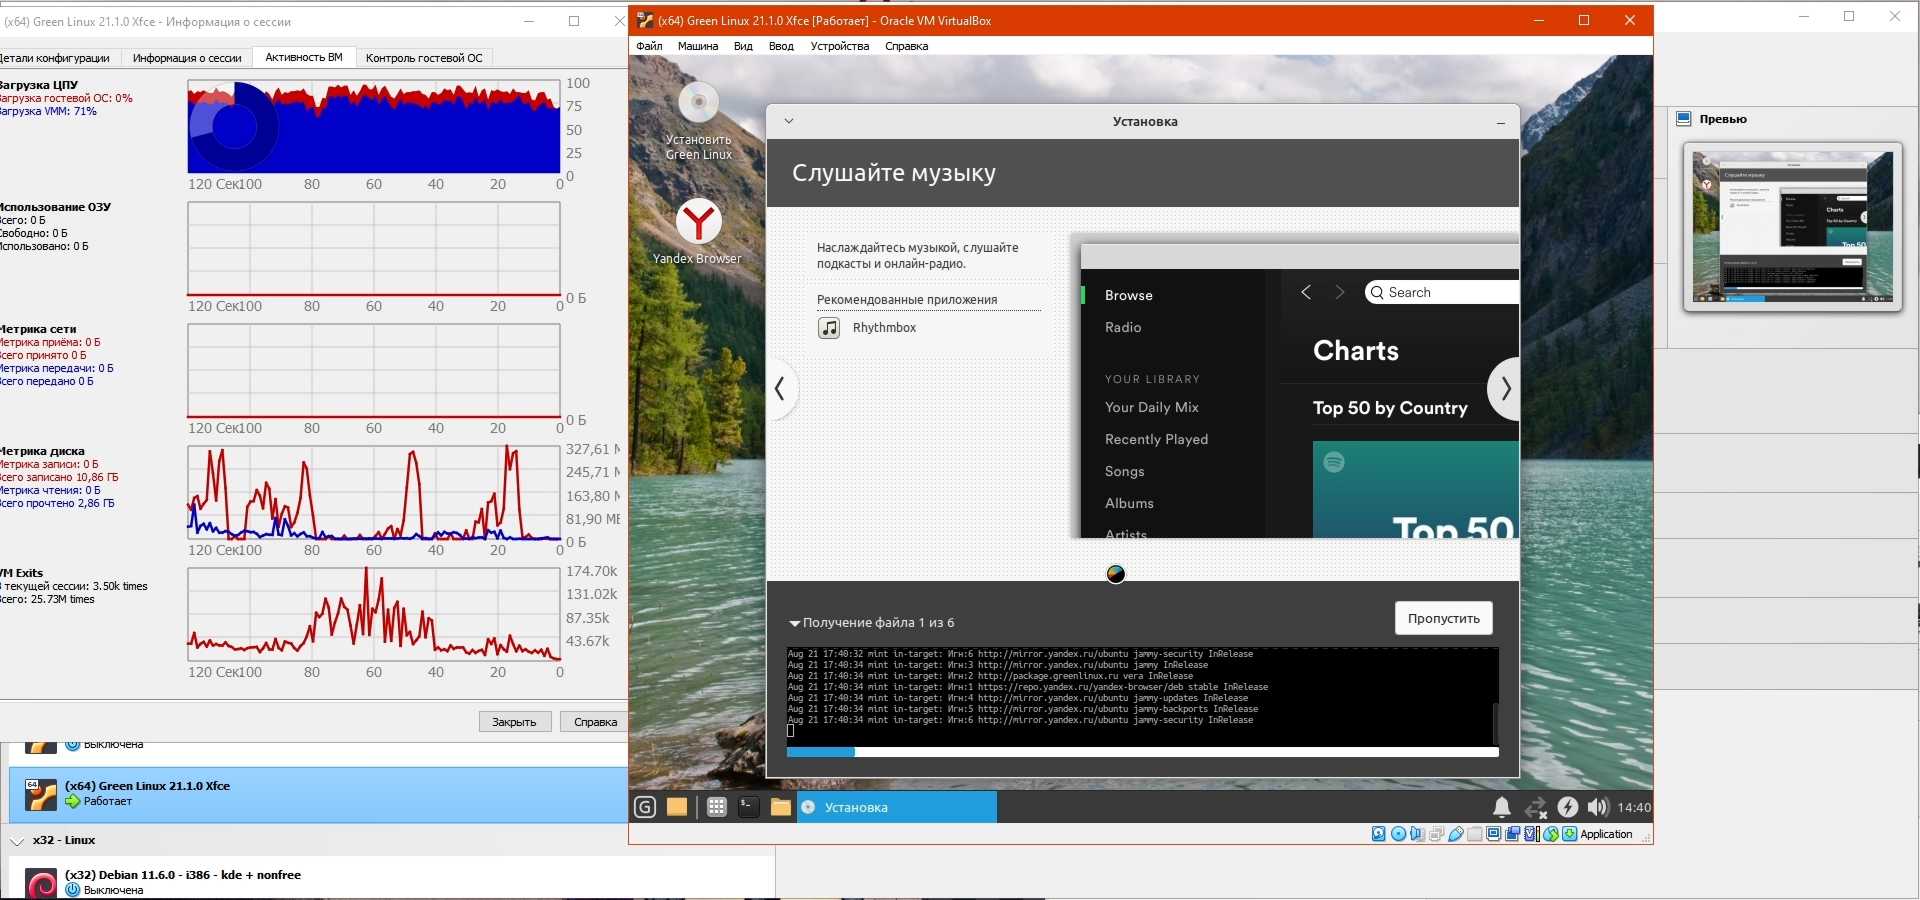
Task: Click the Закрыть button in session info
Action: [514, 722]
